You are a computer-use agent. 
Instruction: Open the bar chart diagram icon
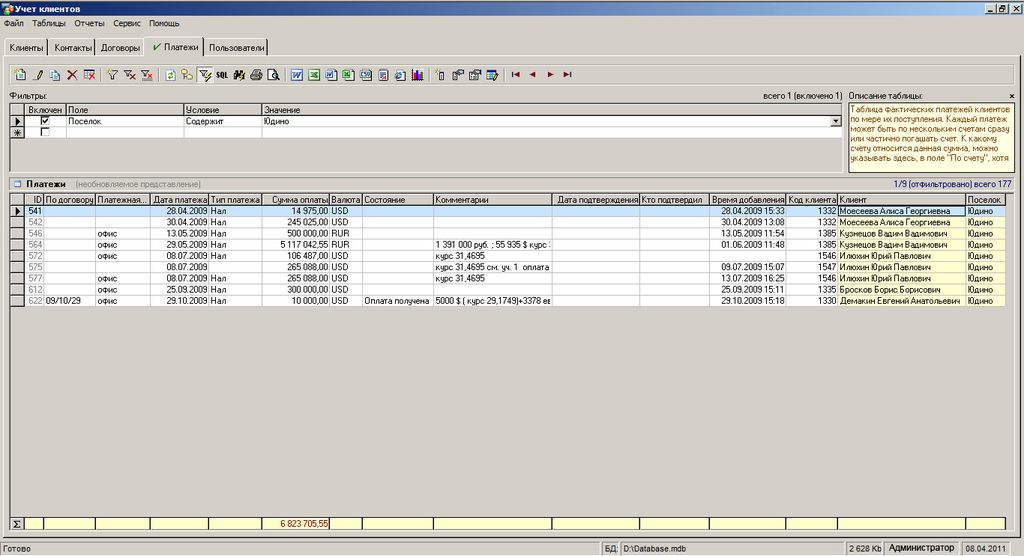click(417, 75)
